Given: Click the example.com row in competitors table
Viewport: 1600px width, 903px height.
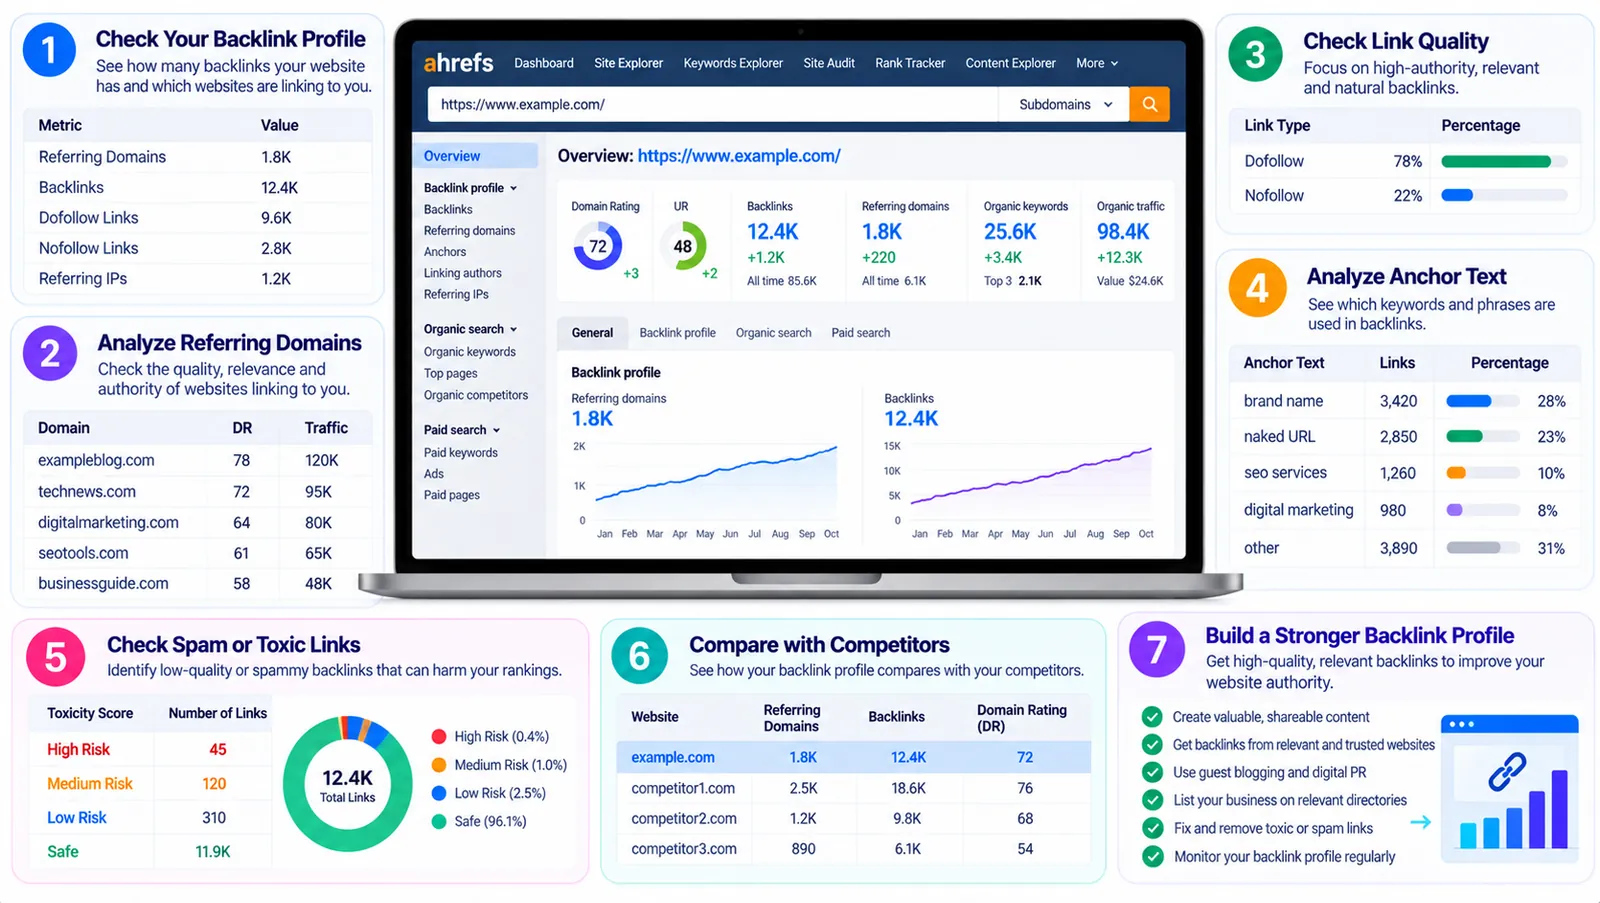Looking at the screenshot, I should point(853,757).
